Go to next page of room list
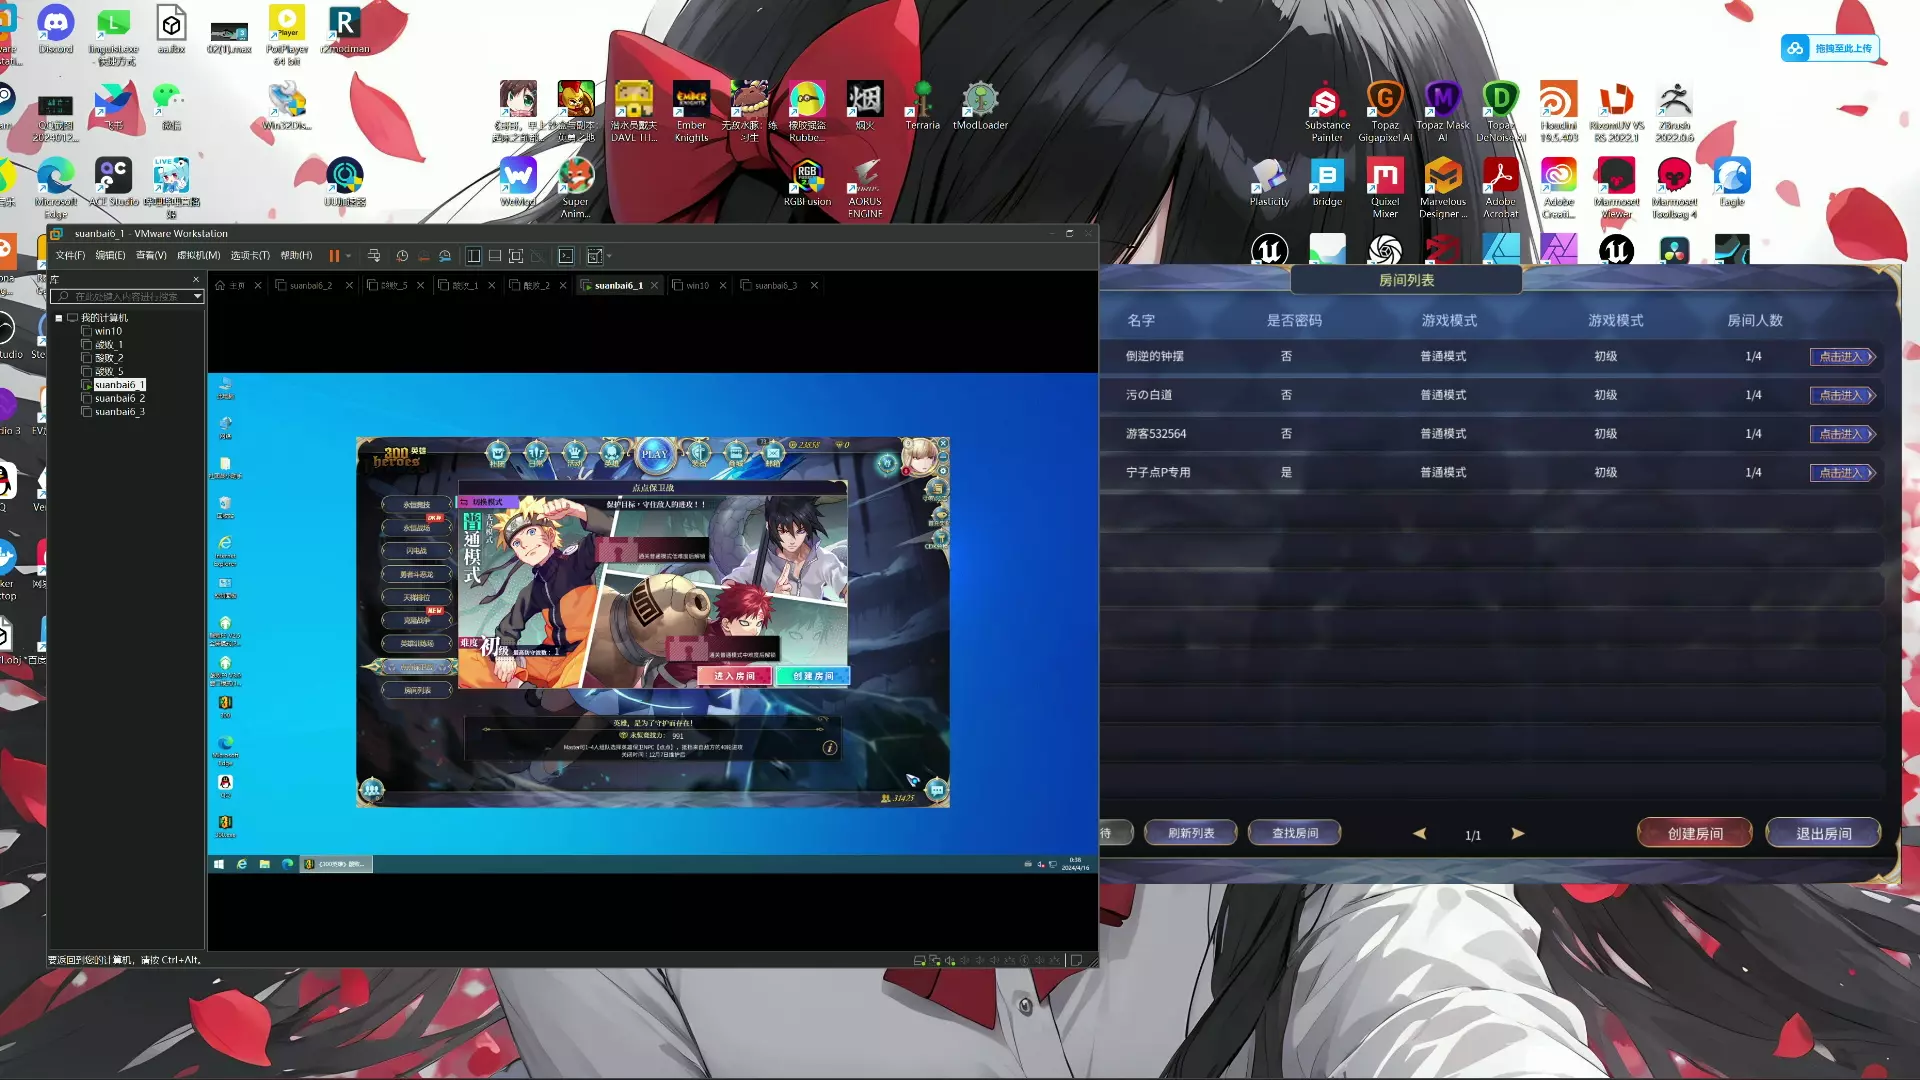The width and height of the screenshot is (1920, 1080). (1518, 833)
